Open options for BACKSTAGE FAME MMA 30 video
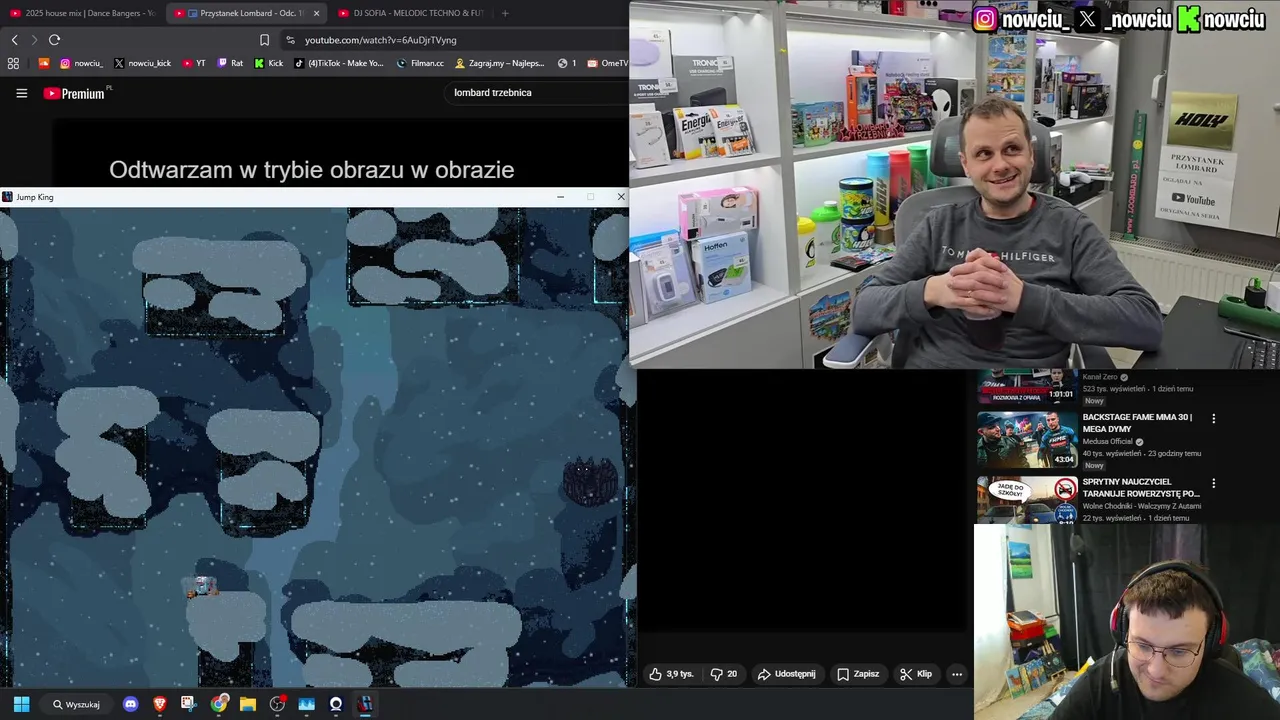Viewport: 1280px width, 720px height. [1214, 418]
